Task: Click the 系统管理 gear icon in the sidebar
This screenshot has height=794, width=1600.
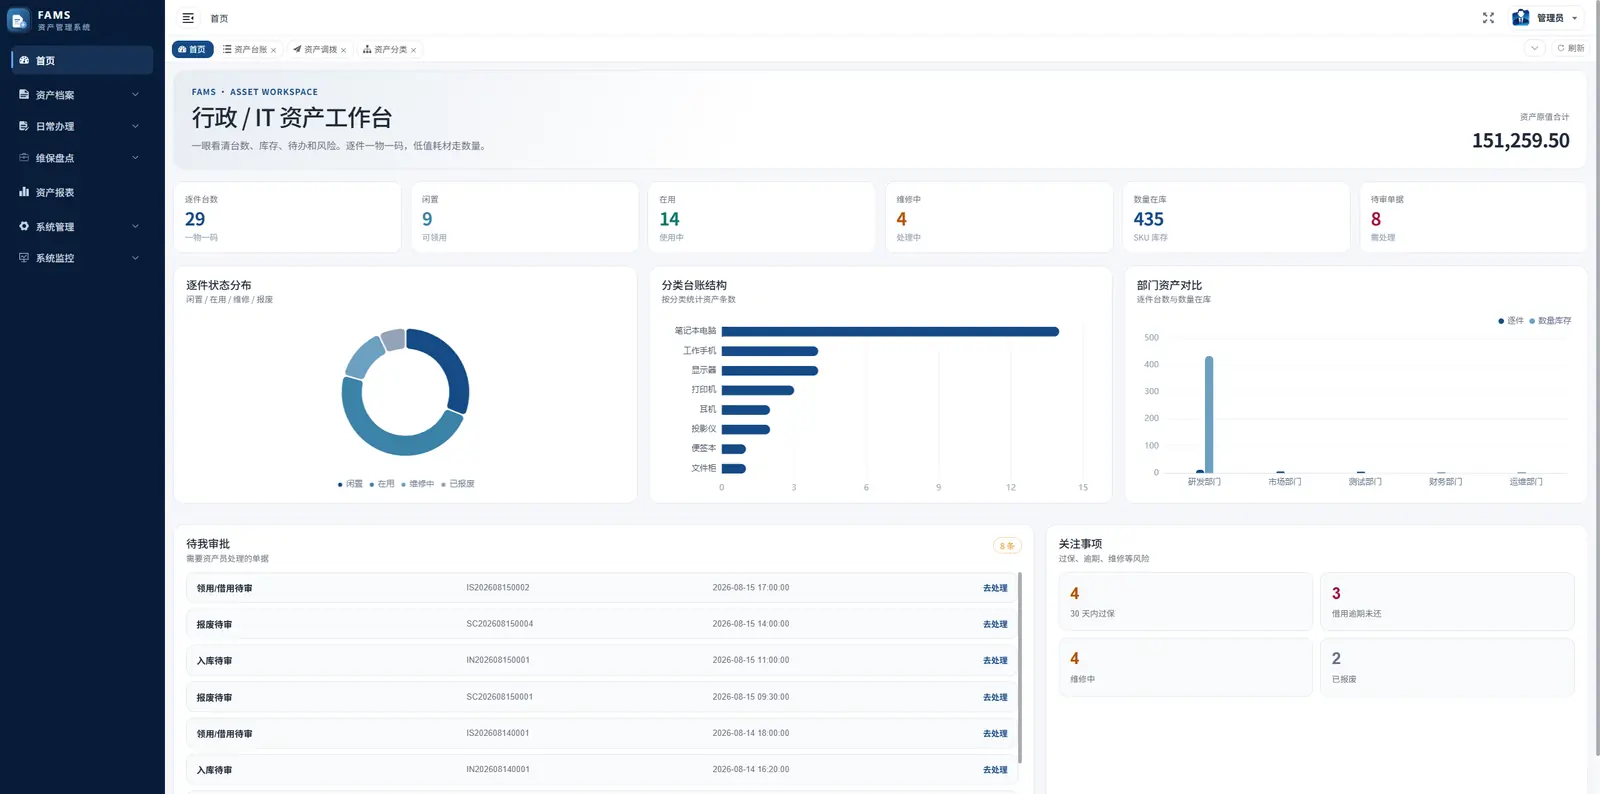Action: pyautogui.click(x=24, y=226)
